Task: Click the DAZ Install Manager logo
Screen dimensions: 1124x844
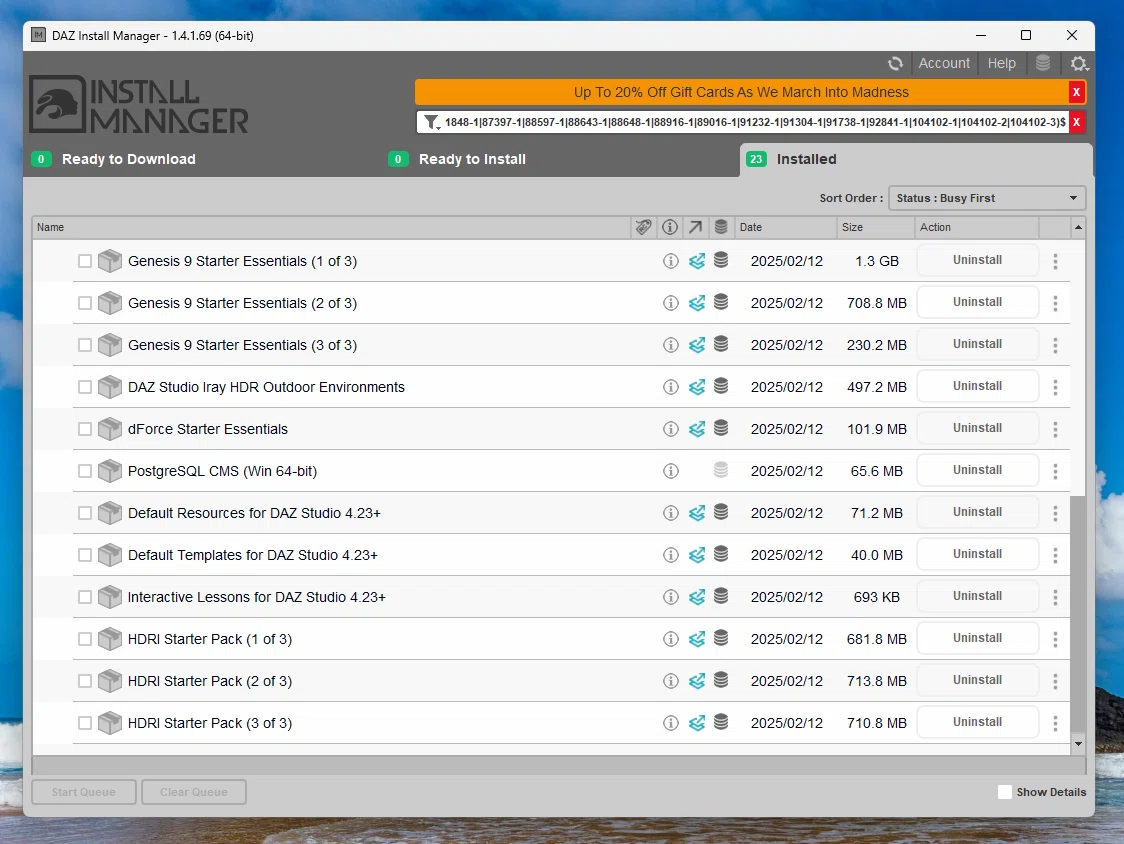Action: coord(139,105)
